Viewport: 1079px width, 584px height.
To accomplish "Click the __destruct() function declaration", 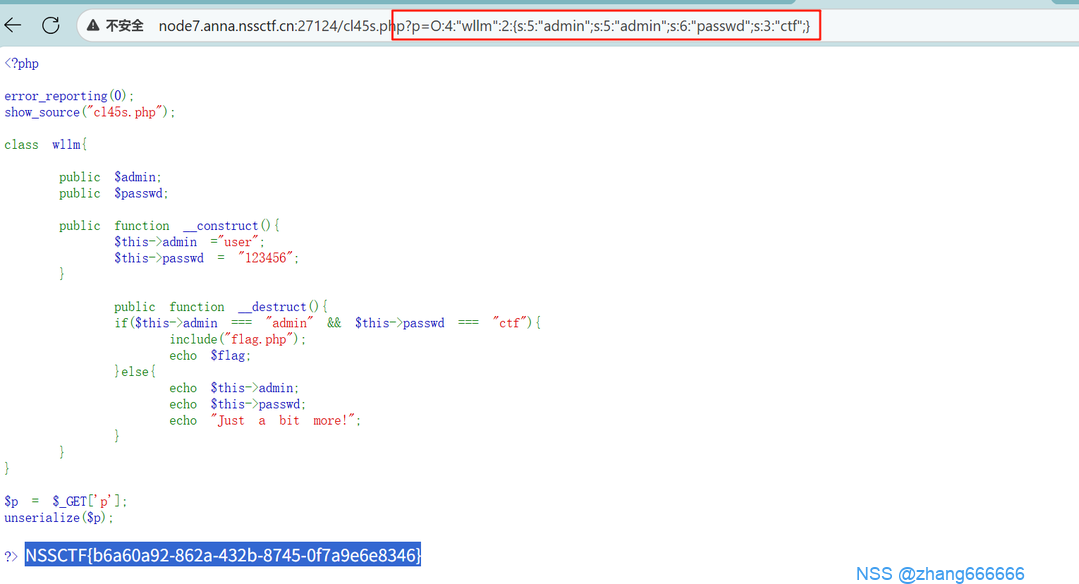I will point(221,307).
